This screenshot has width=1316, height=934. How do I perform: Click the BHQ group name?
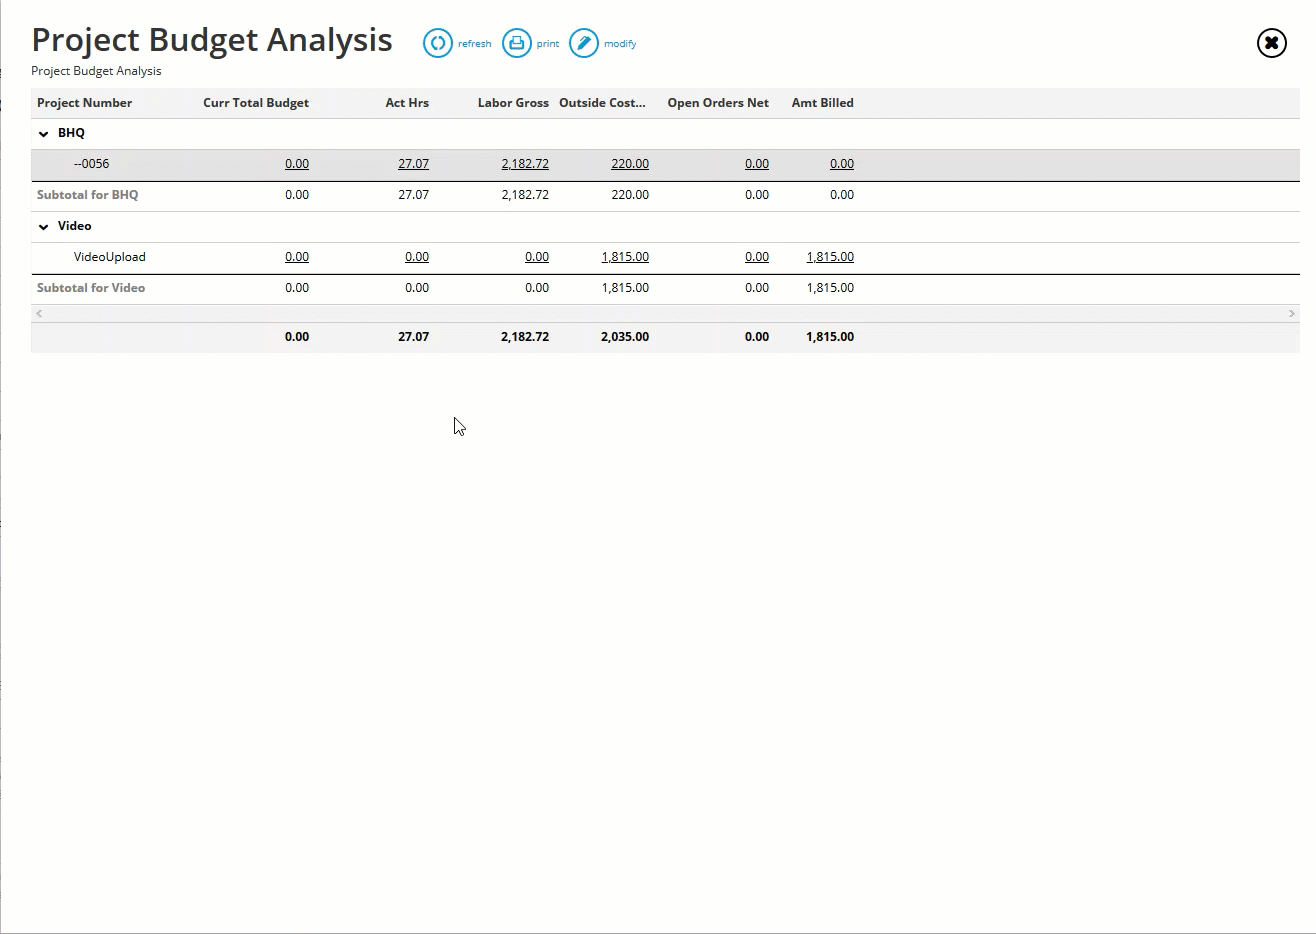tap(71, 133)
